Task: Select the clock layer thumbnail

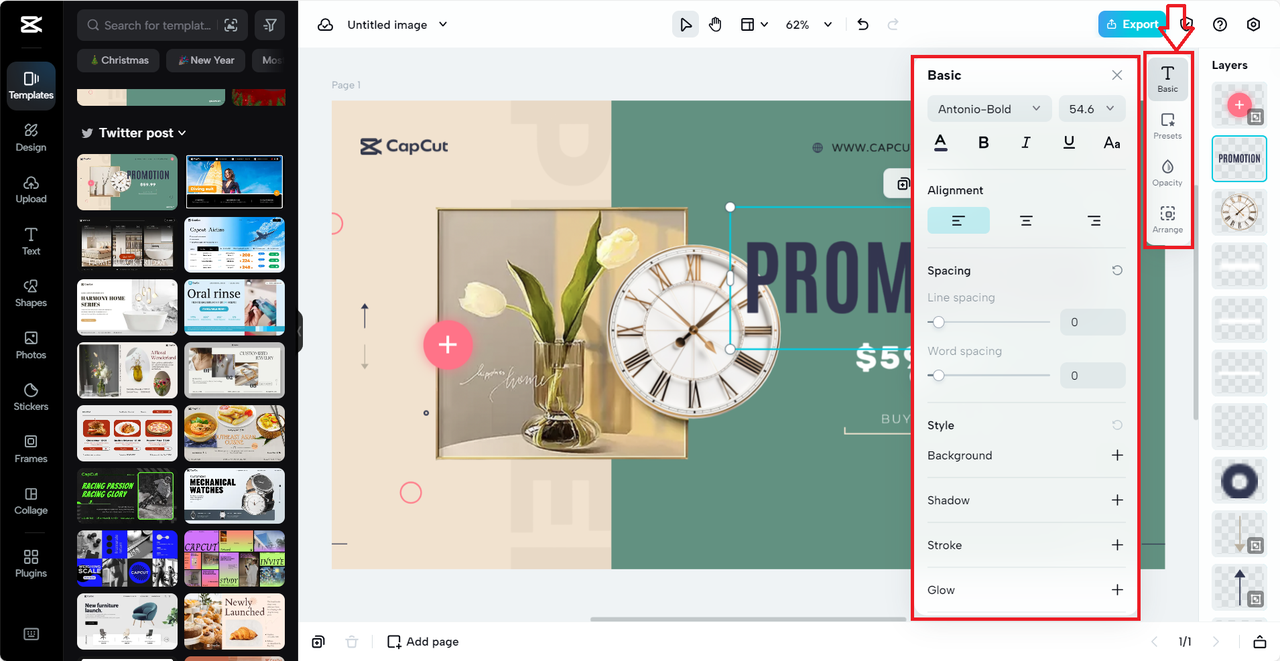Action: [1239, 212]
